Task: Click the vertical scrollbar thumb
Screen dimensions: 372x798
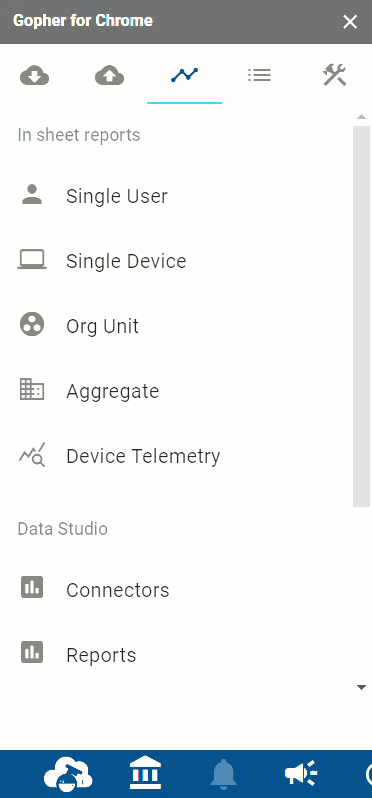Action: (361, 316)
